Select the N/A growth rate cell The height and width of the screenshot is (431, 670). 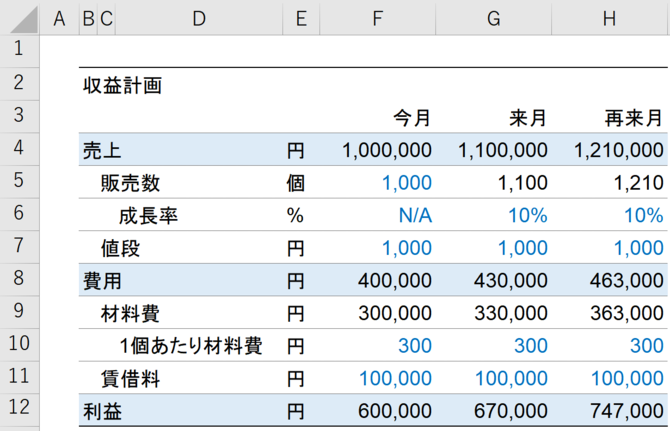(x=377, y=214)
